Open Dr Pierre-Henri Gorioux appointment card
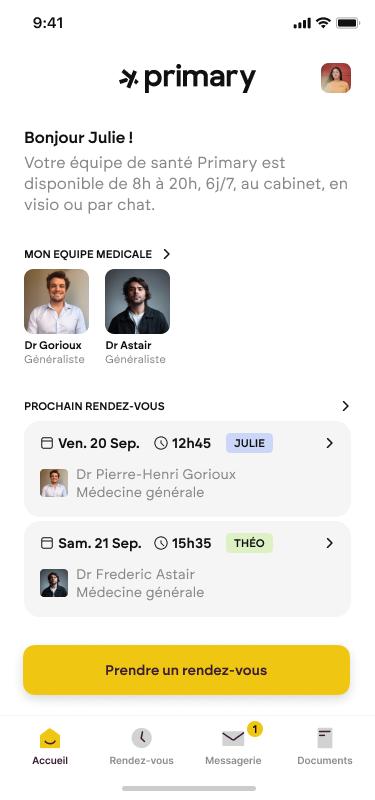Image resolution: width=375 pixels, height=800 pixels. coord(187,469)
